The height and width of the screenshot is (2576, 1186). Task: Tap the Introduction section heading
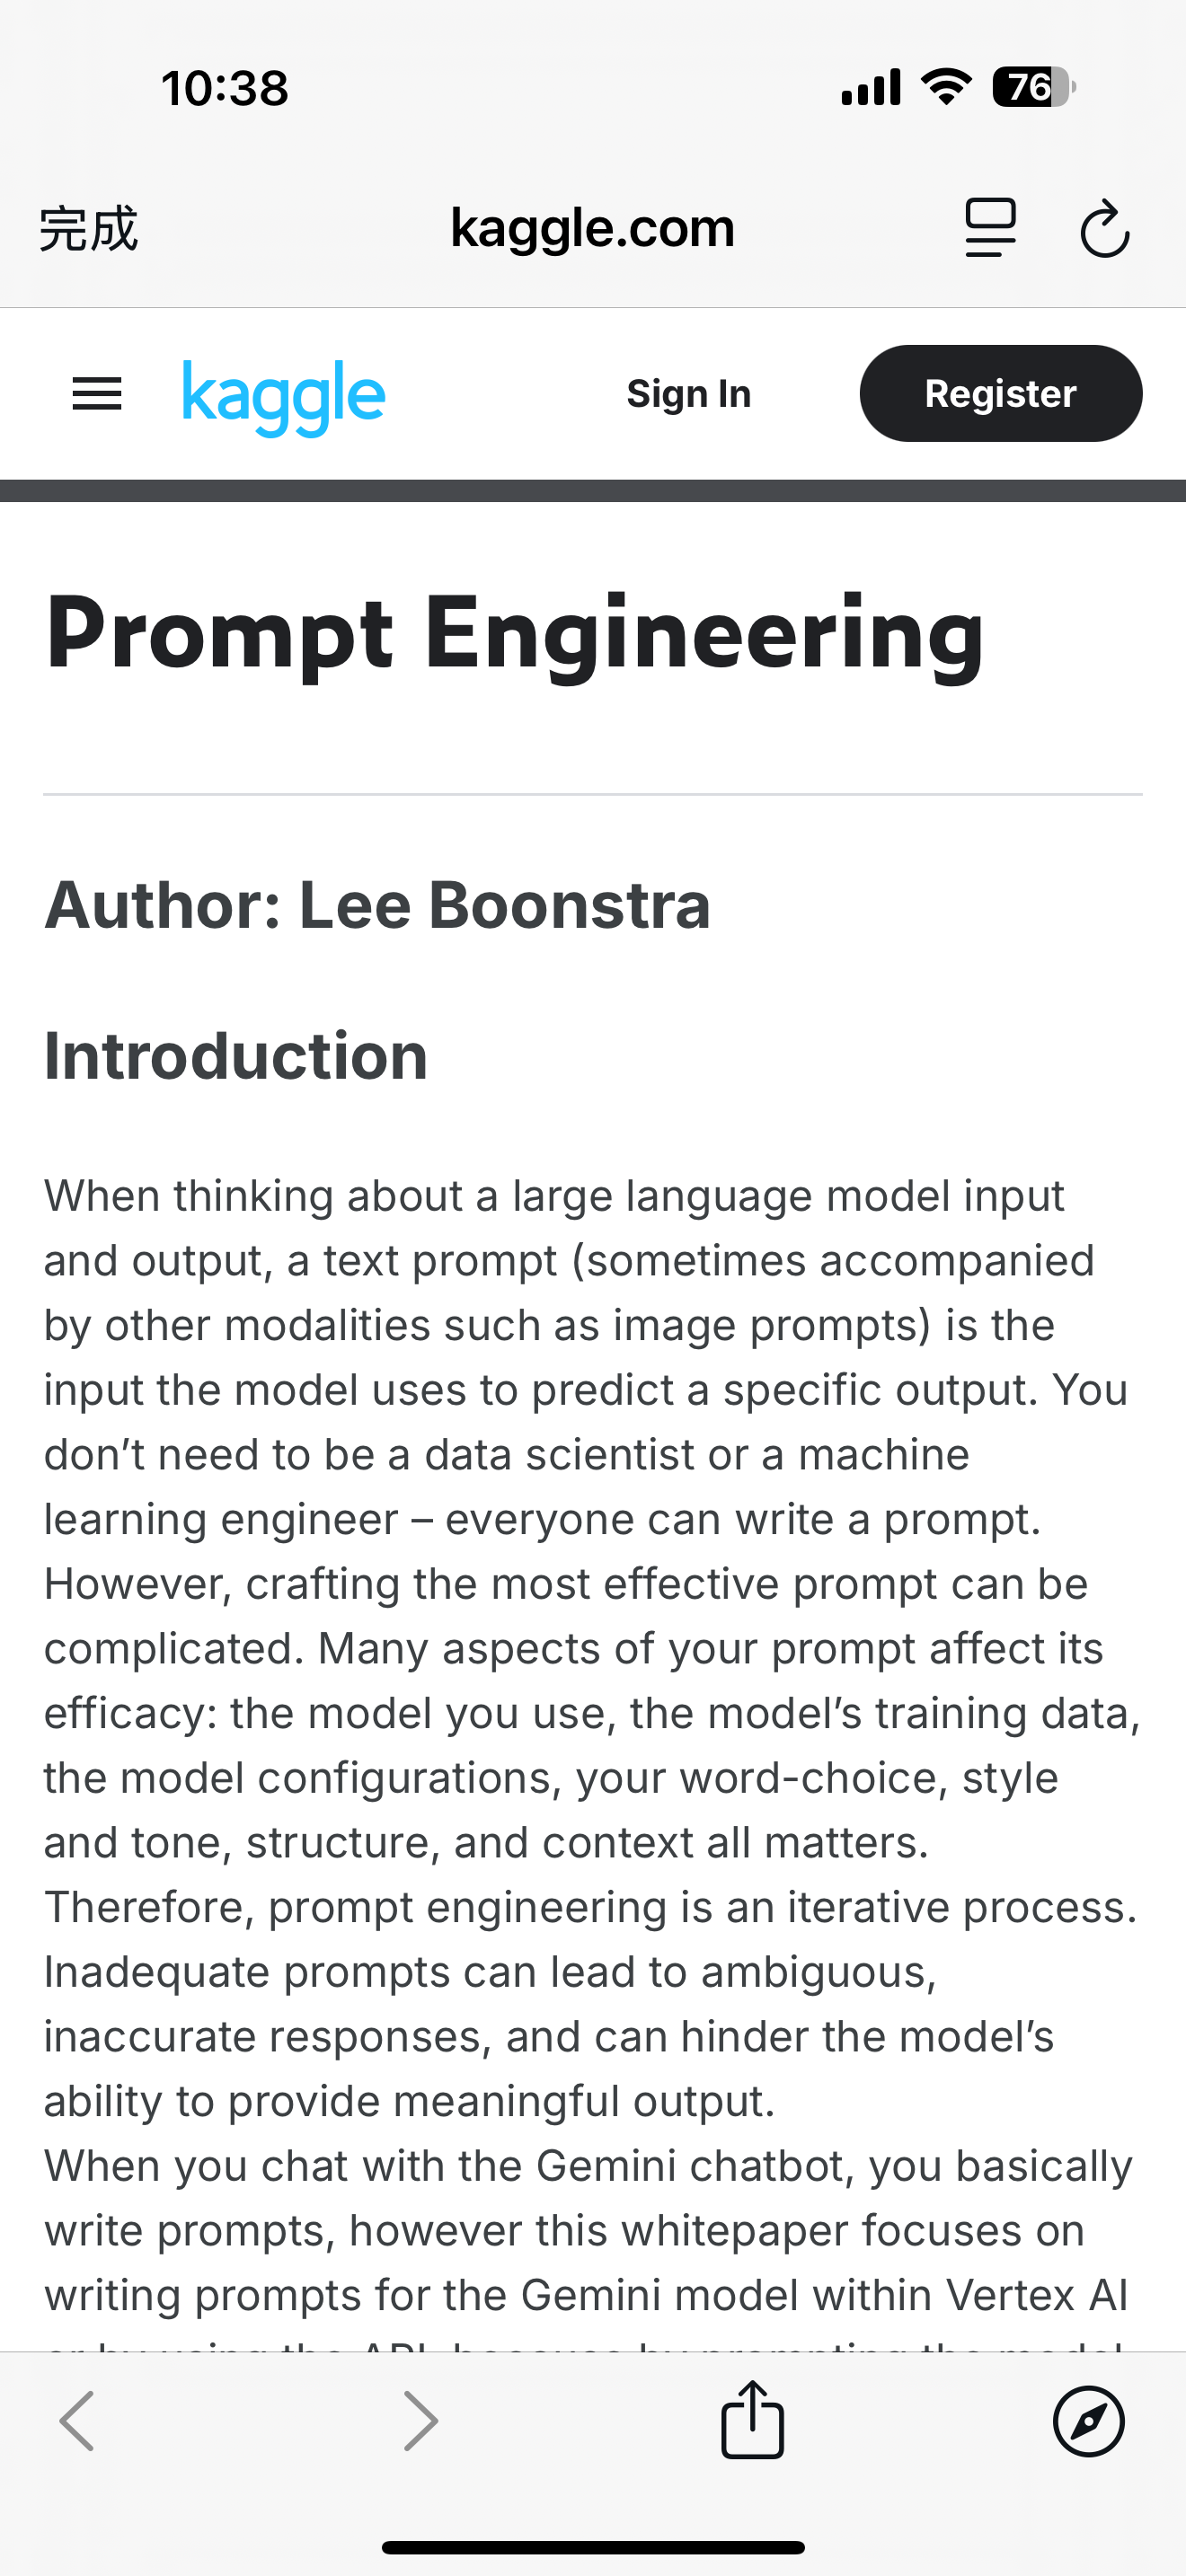click(x=236, y=1056)
